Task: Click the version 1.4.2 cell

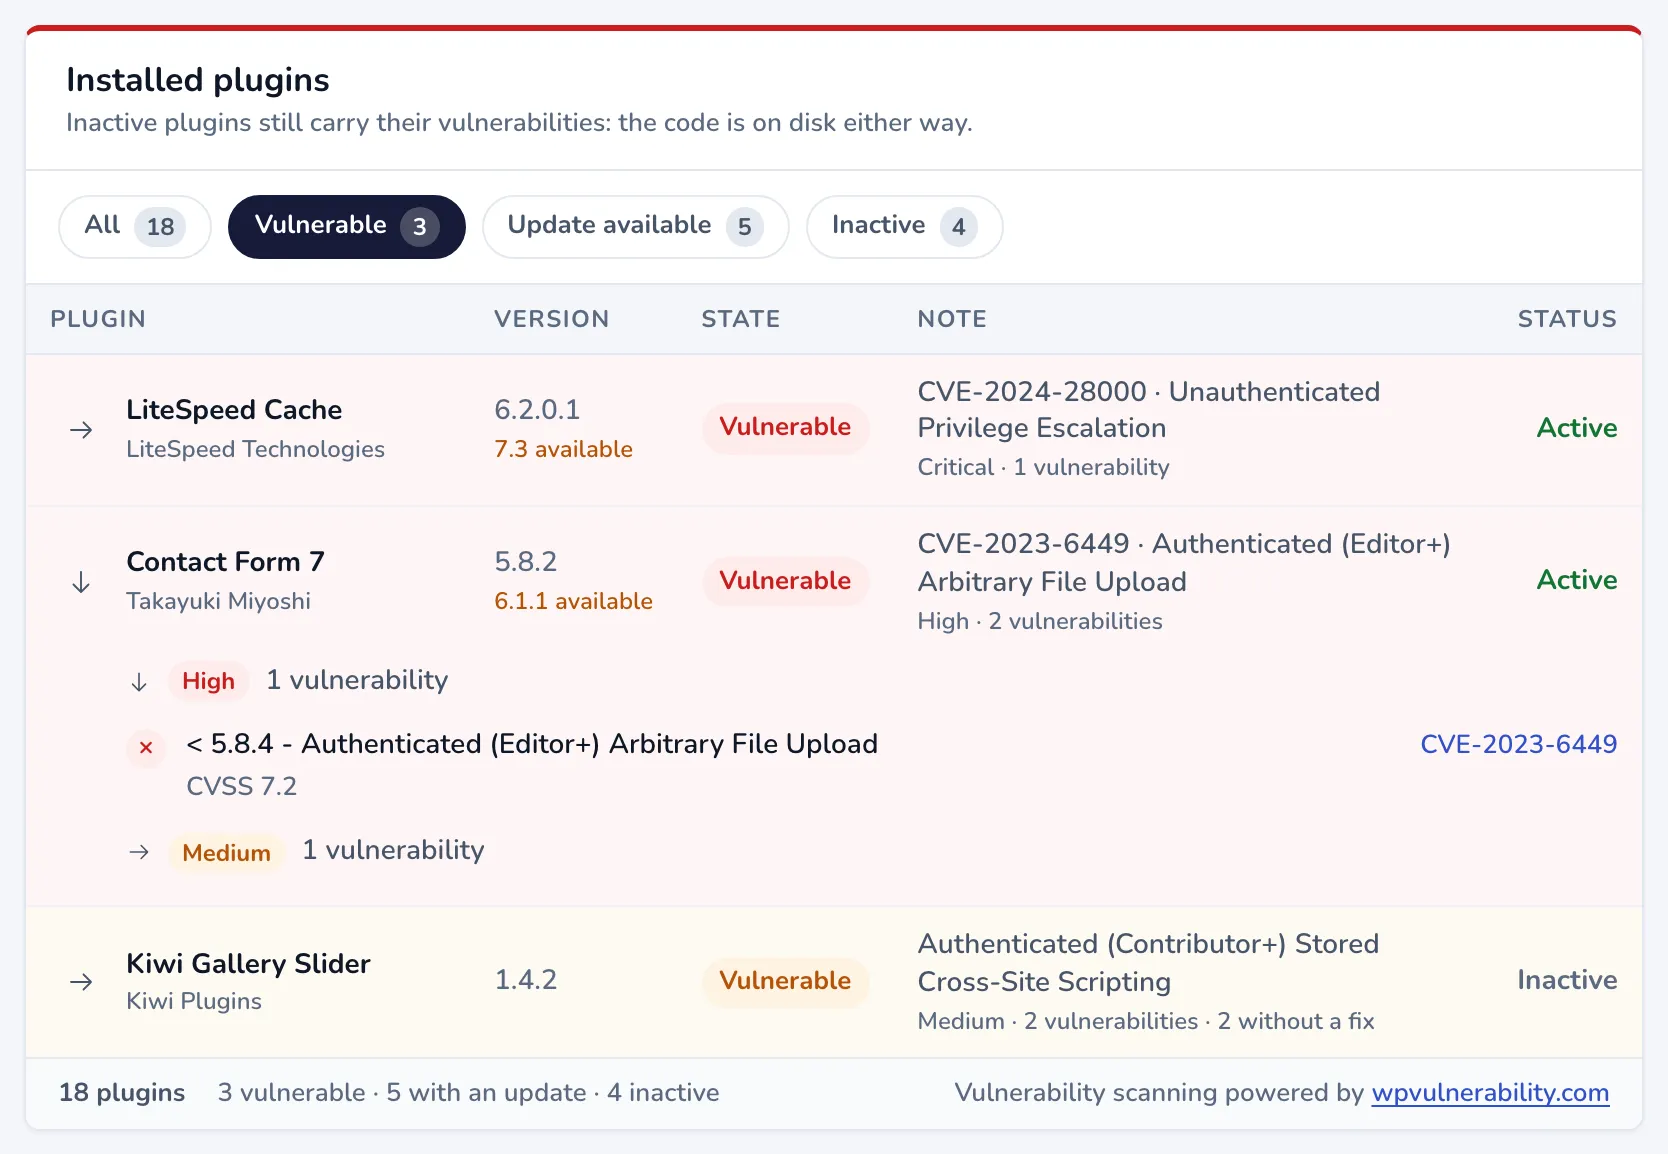Action: point(526,980)
